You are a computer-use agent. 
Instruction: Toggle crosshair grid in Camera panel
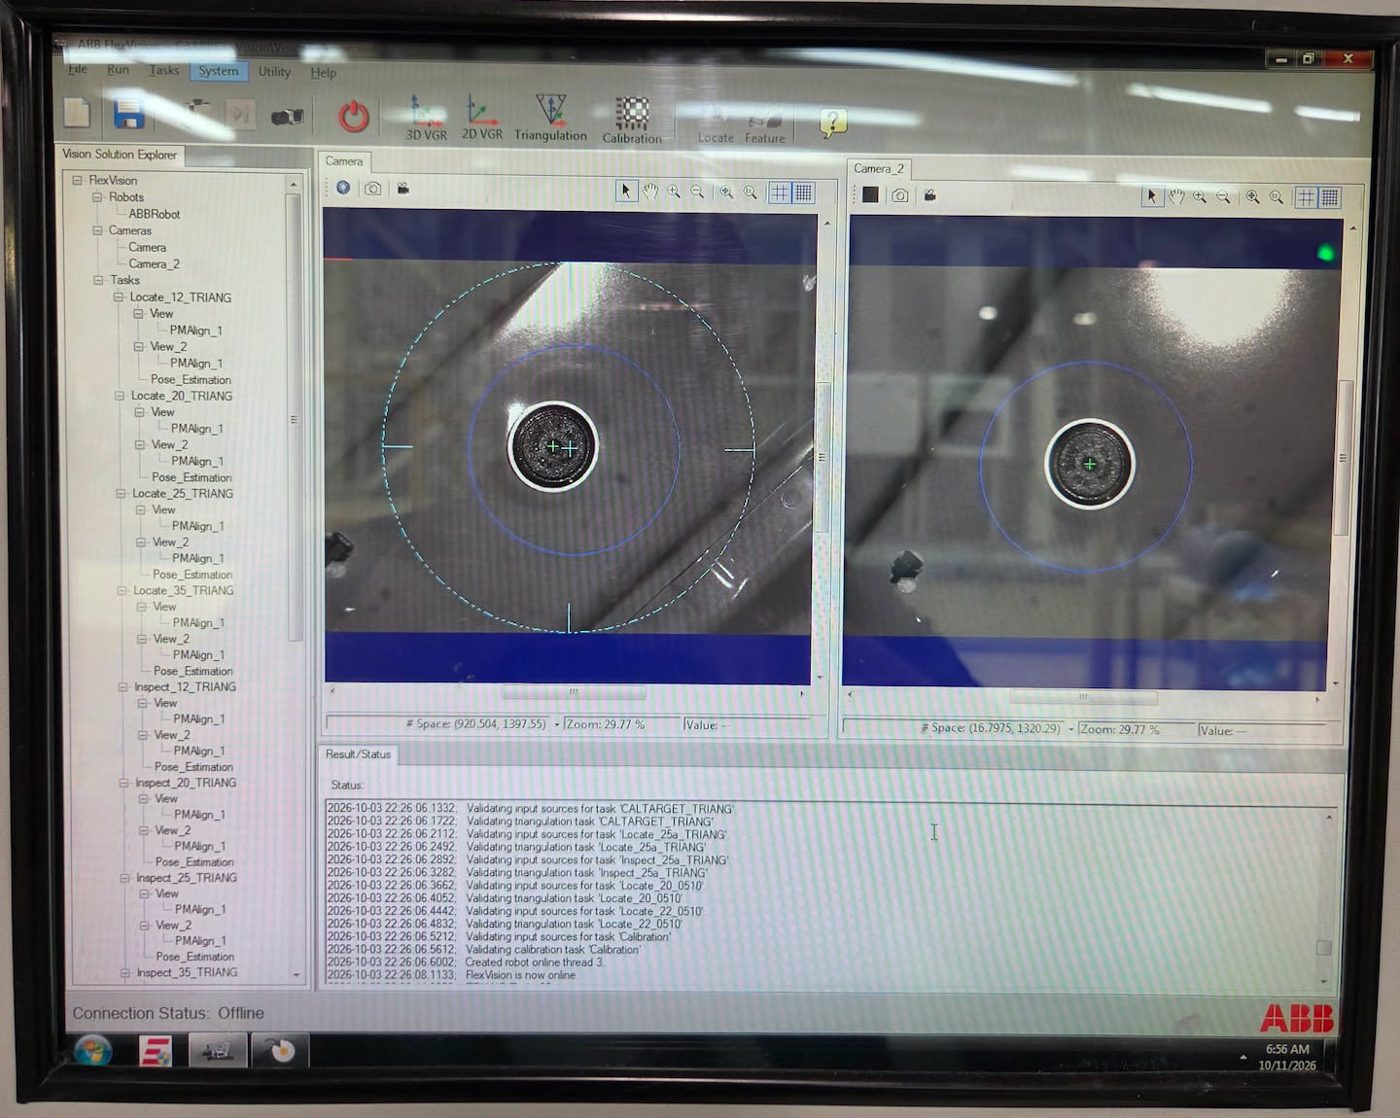tap(780, 193)
